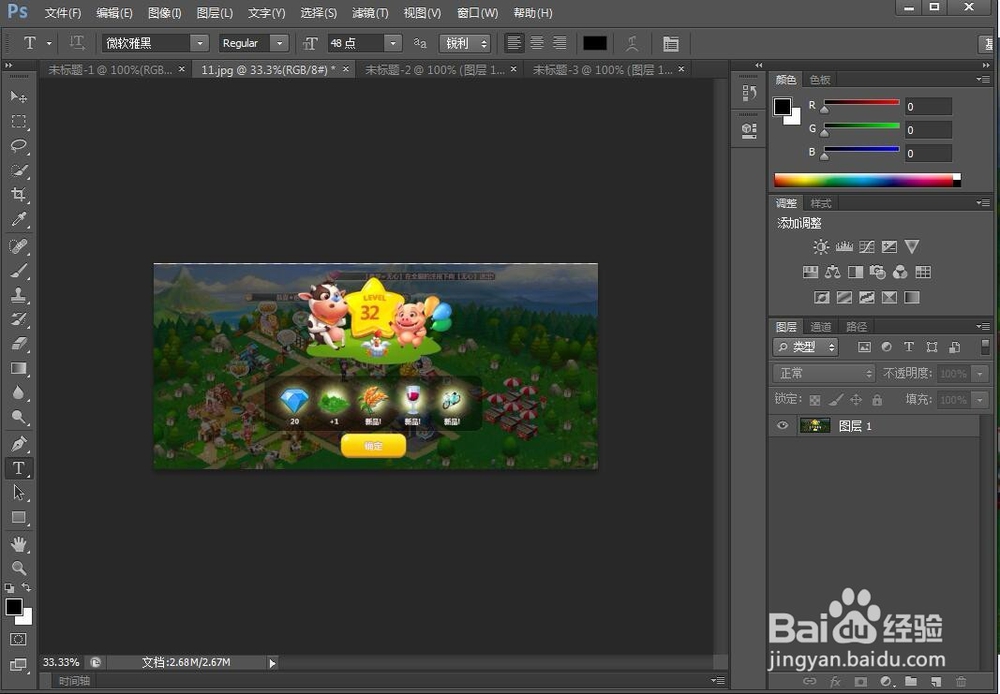This screenshot has width=1000, height=694.
Task: Open the layer opacity dropdown arrow
Action: tap(980, 374)
